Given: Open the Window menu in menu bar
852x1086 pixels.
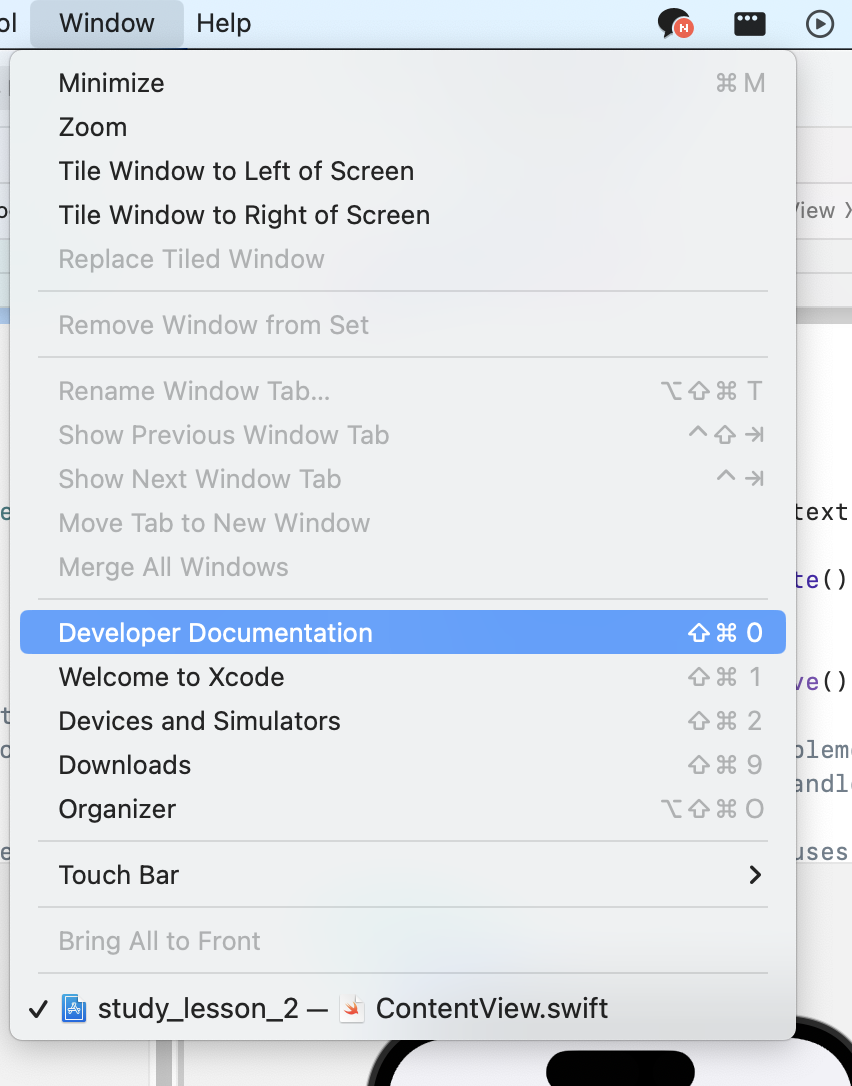Looking at the screenshot, I should [x=107, y=24].
